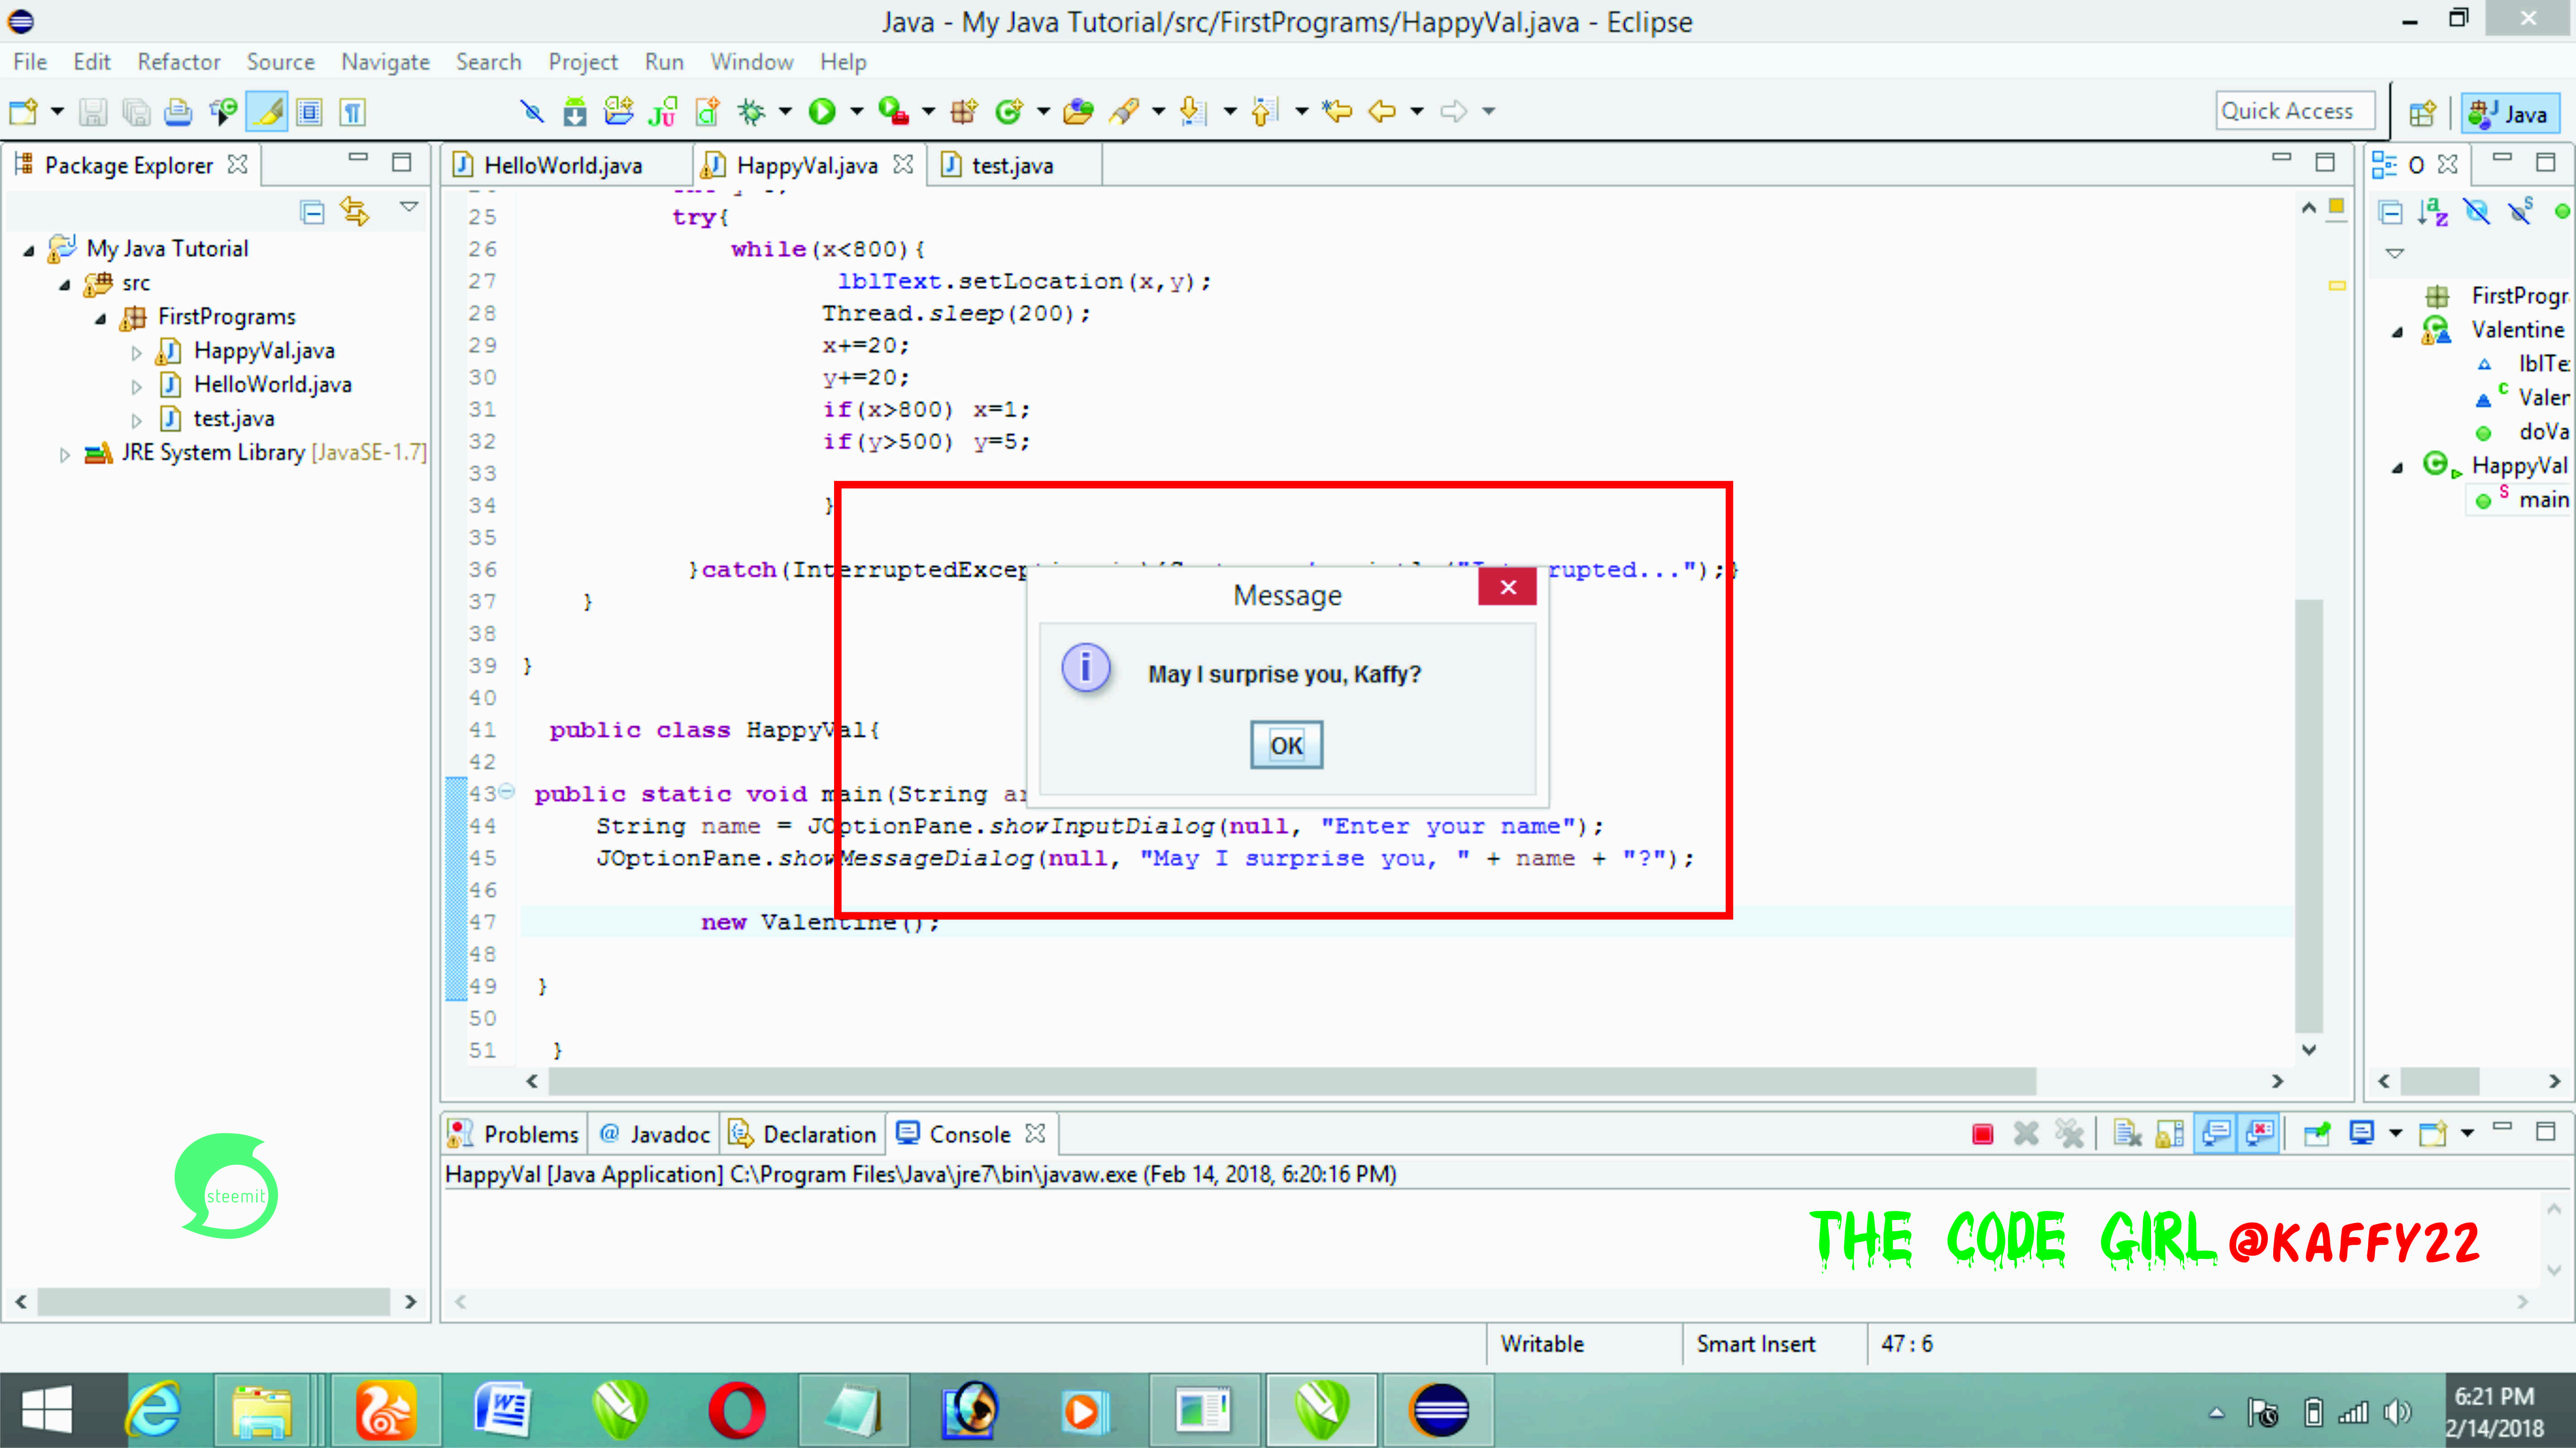Click the Open Perspective icon
The image size is (2576, 1448).
pos(2422,113)
